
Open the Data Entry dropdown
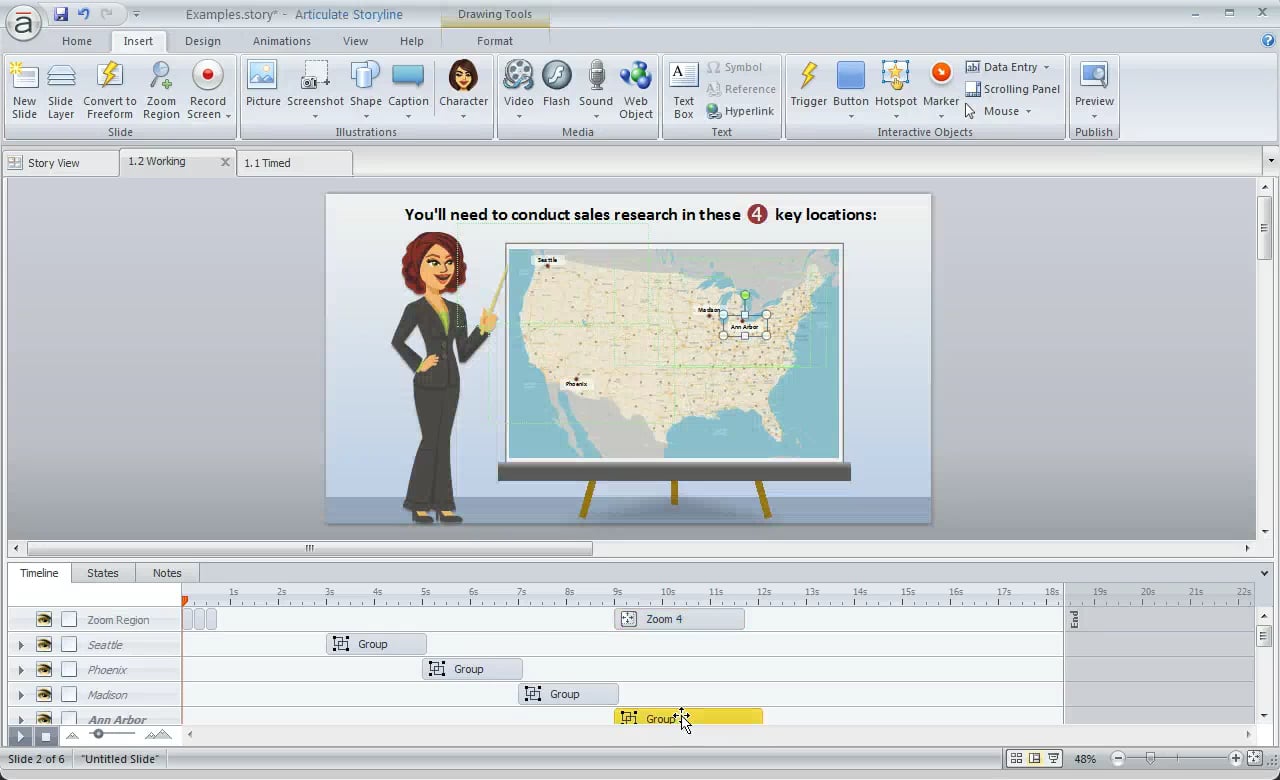[1008, 67]
